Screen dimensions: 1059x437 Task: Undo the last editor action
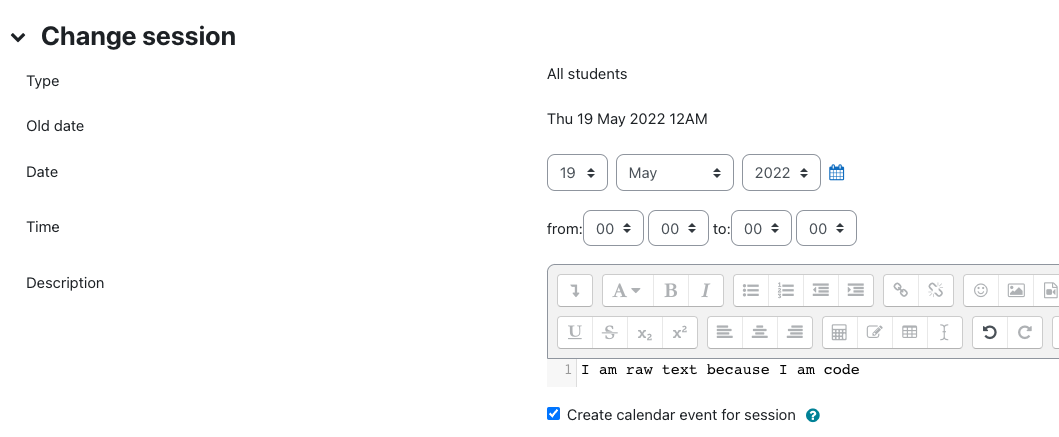(990, 332)
